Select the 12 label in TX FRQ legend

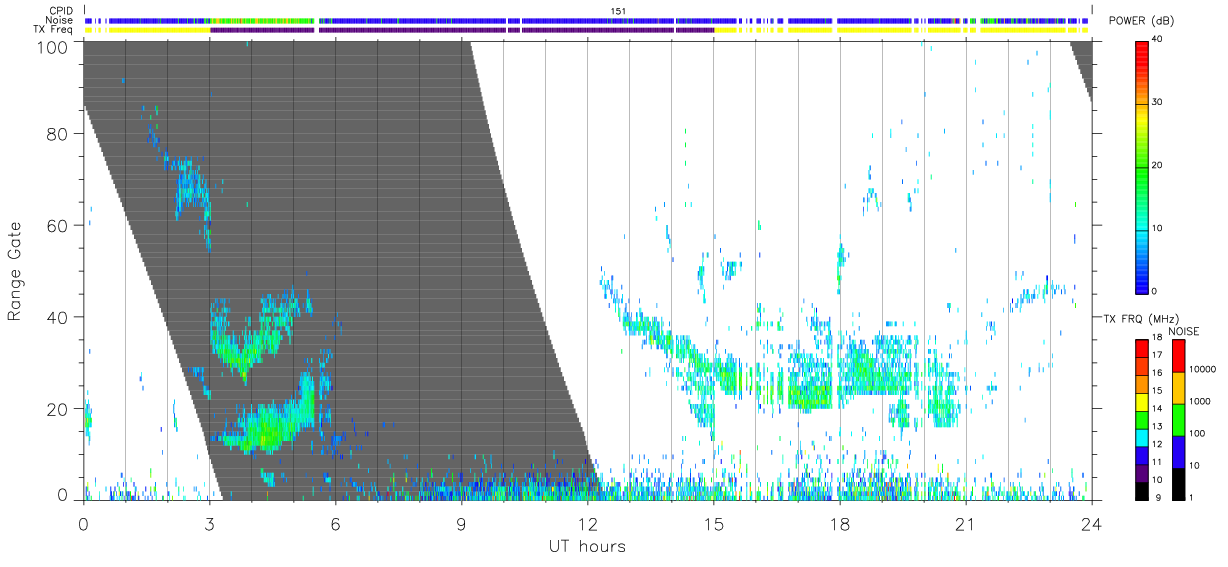(1157, 444)
